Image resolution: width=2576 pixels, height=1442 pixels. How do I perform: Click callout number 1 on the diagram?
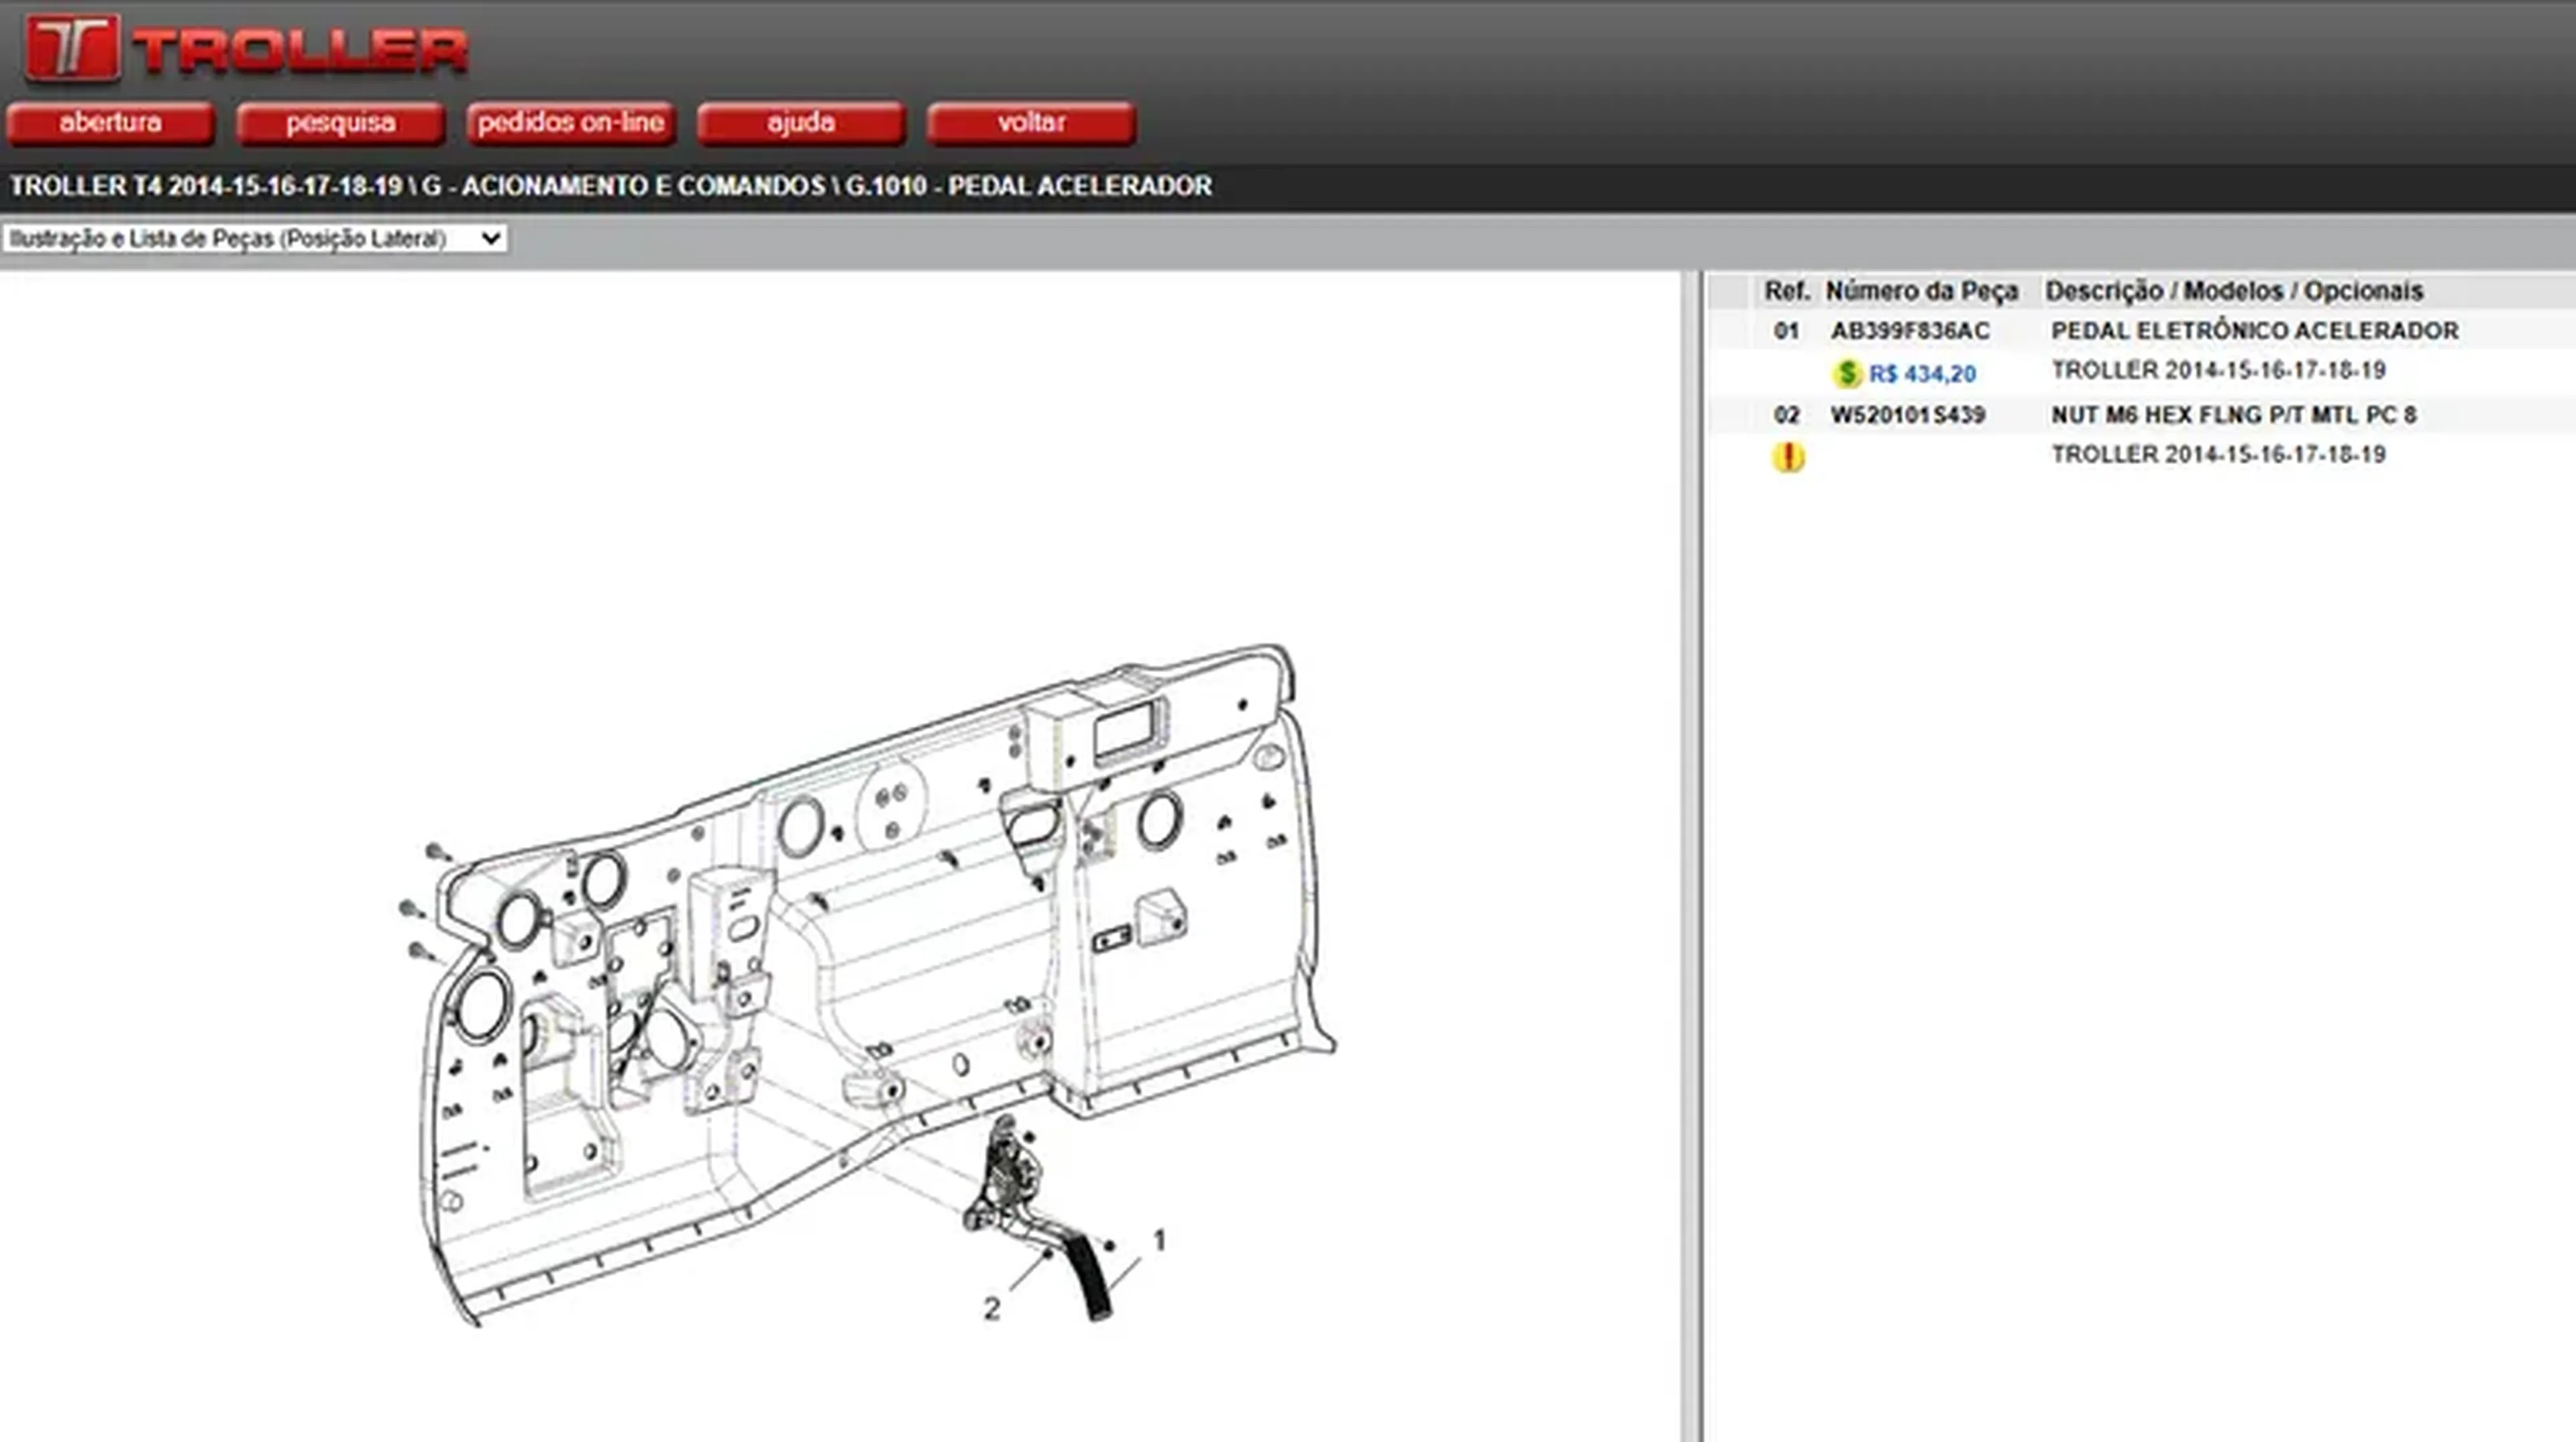pos(1159,1241)
